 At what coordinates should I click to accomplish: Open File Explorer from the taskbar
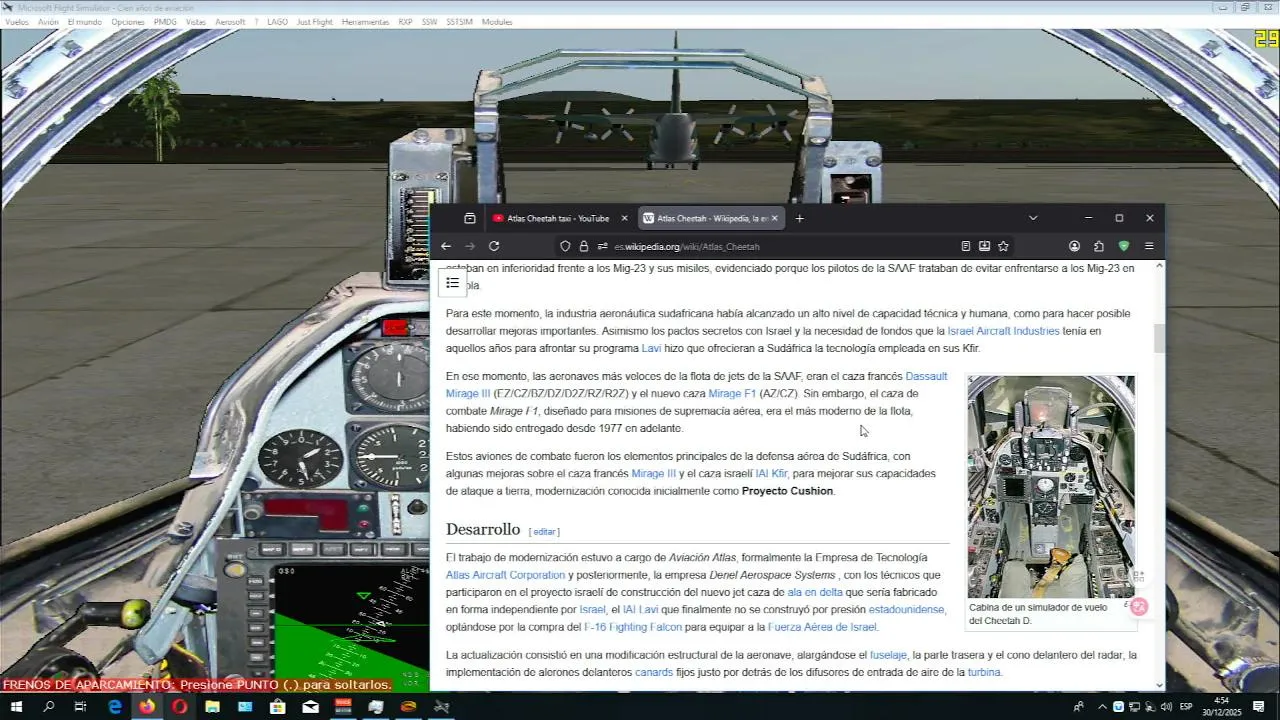(212, 707)
